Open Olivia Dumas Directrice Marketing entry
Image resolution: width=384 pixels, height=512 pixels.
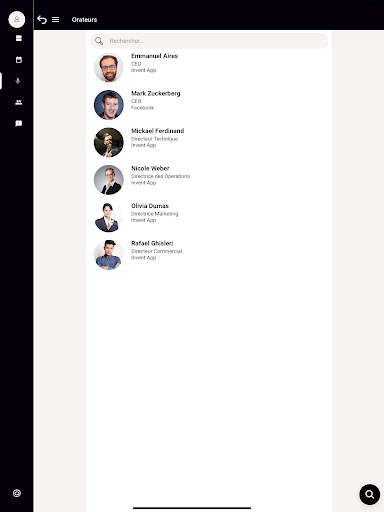point(209,217)
